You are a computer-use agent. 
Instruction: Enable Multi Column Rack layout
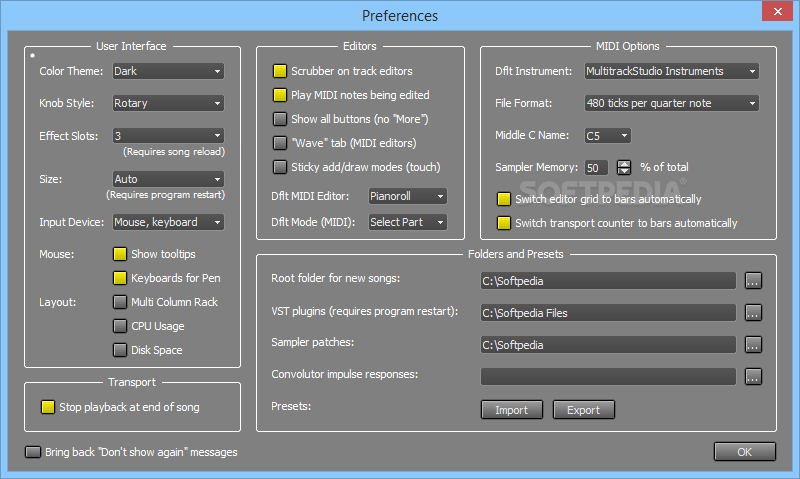pyautogui.click(x=120, y=302)
